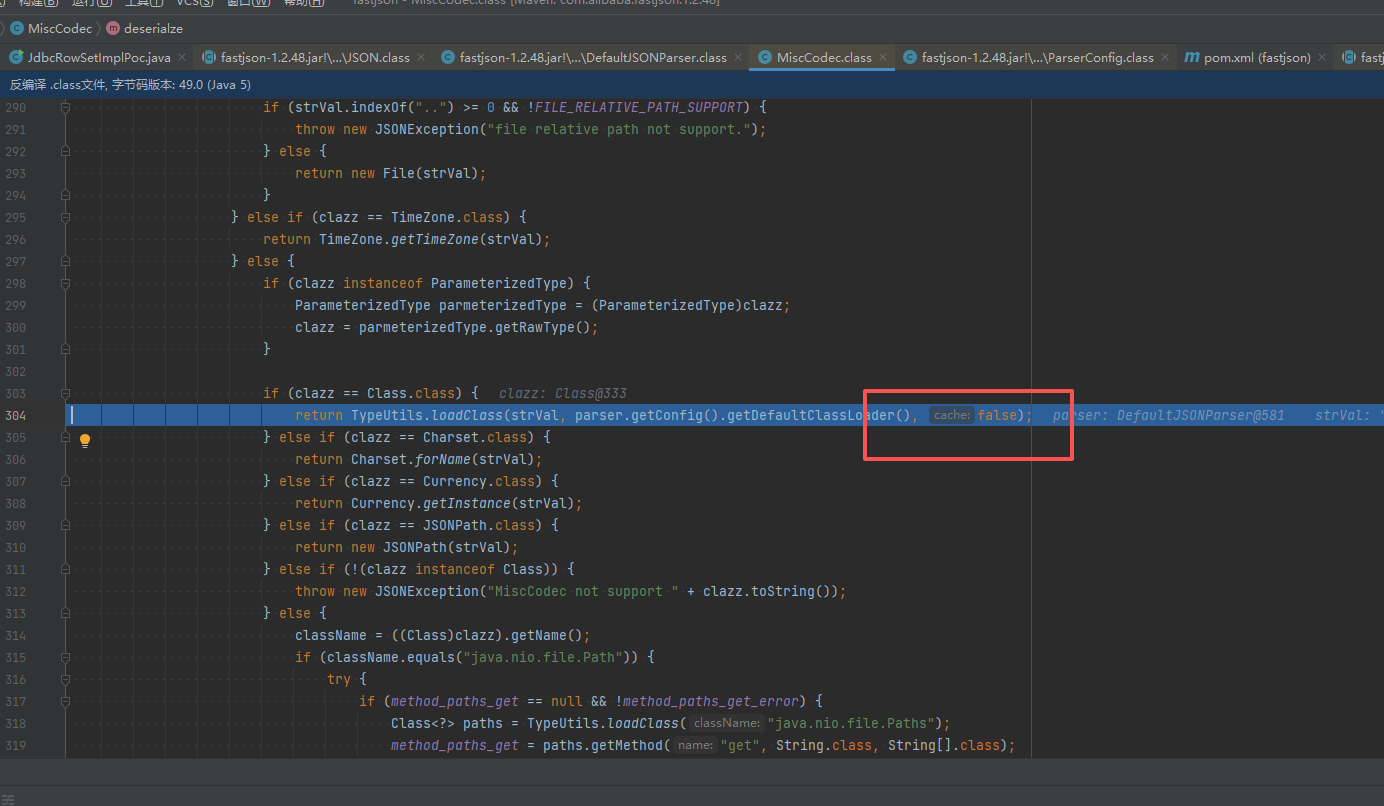
Task: Show intention actions via the lightbulb icon
Action: tap(85, 440)
